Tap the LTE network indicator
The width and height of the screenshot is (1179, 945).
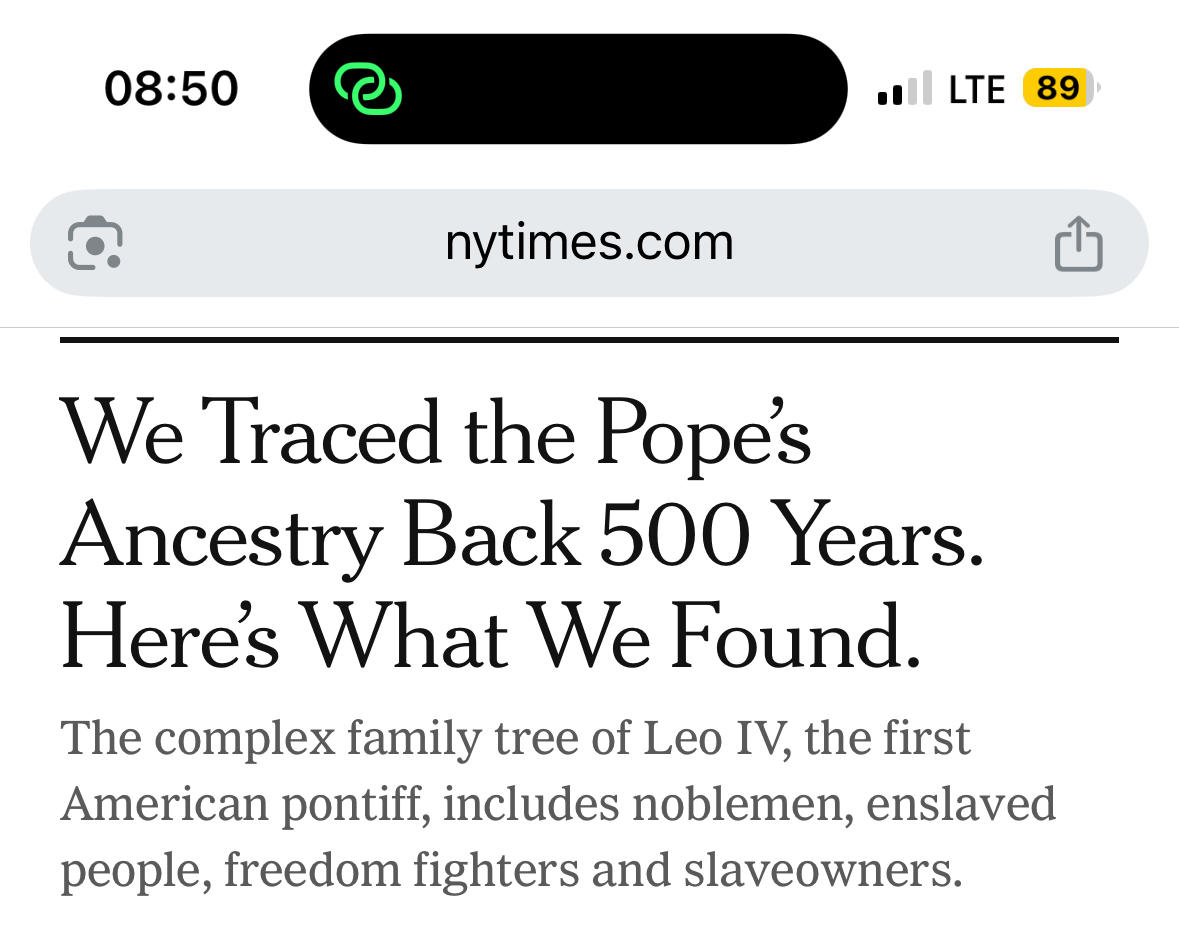976,89
